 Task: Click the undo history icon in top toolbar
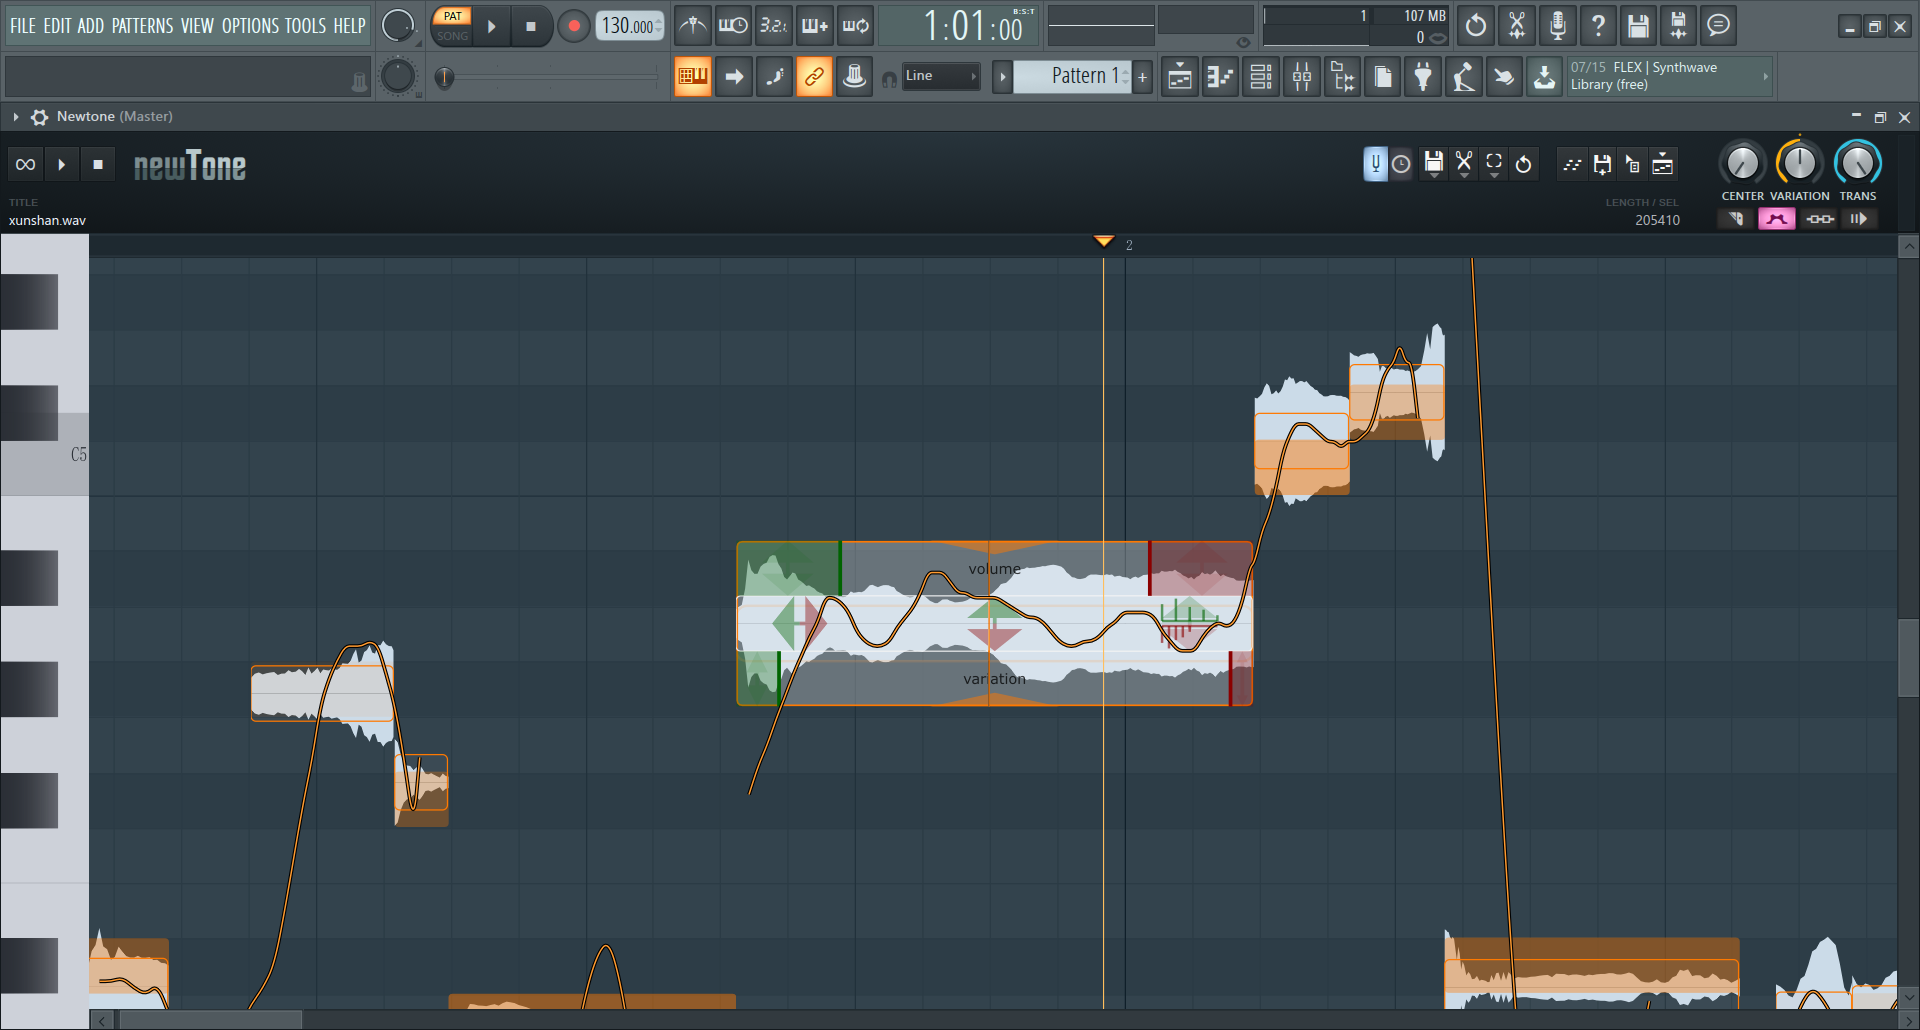click(x=1476, y=26)
